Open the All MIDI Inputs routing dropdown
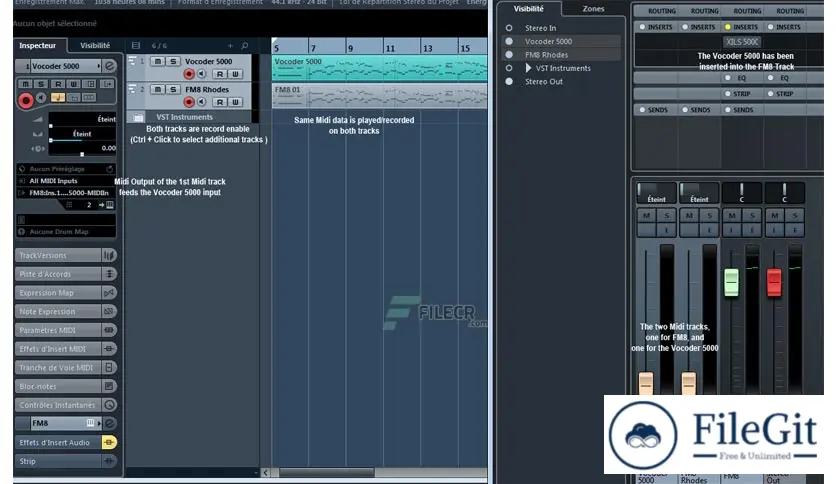The image size is (836, 484). point(67,181)
